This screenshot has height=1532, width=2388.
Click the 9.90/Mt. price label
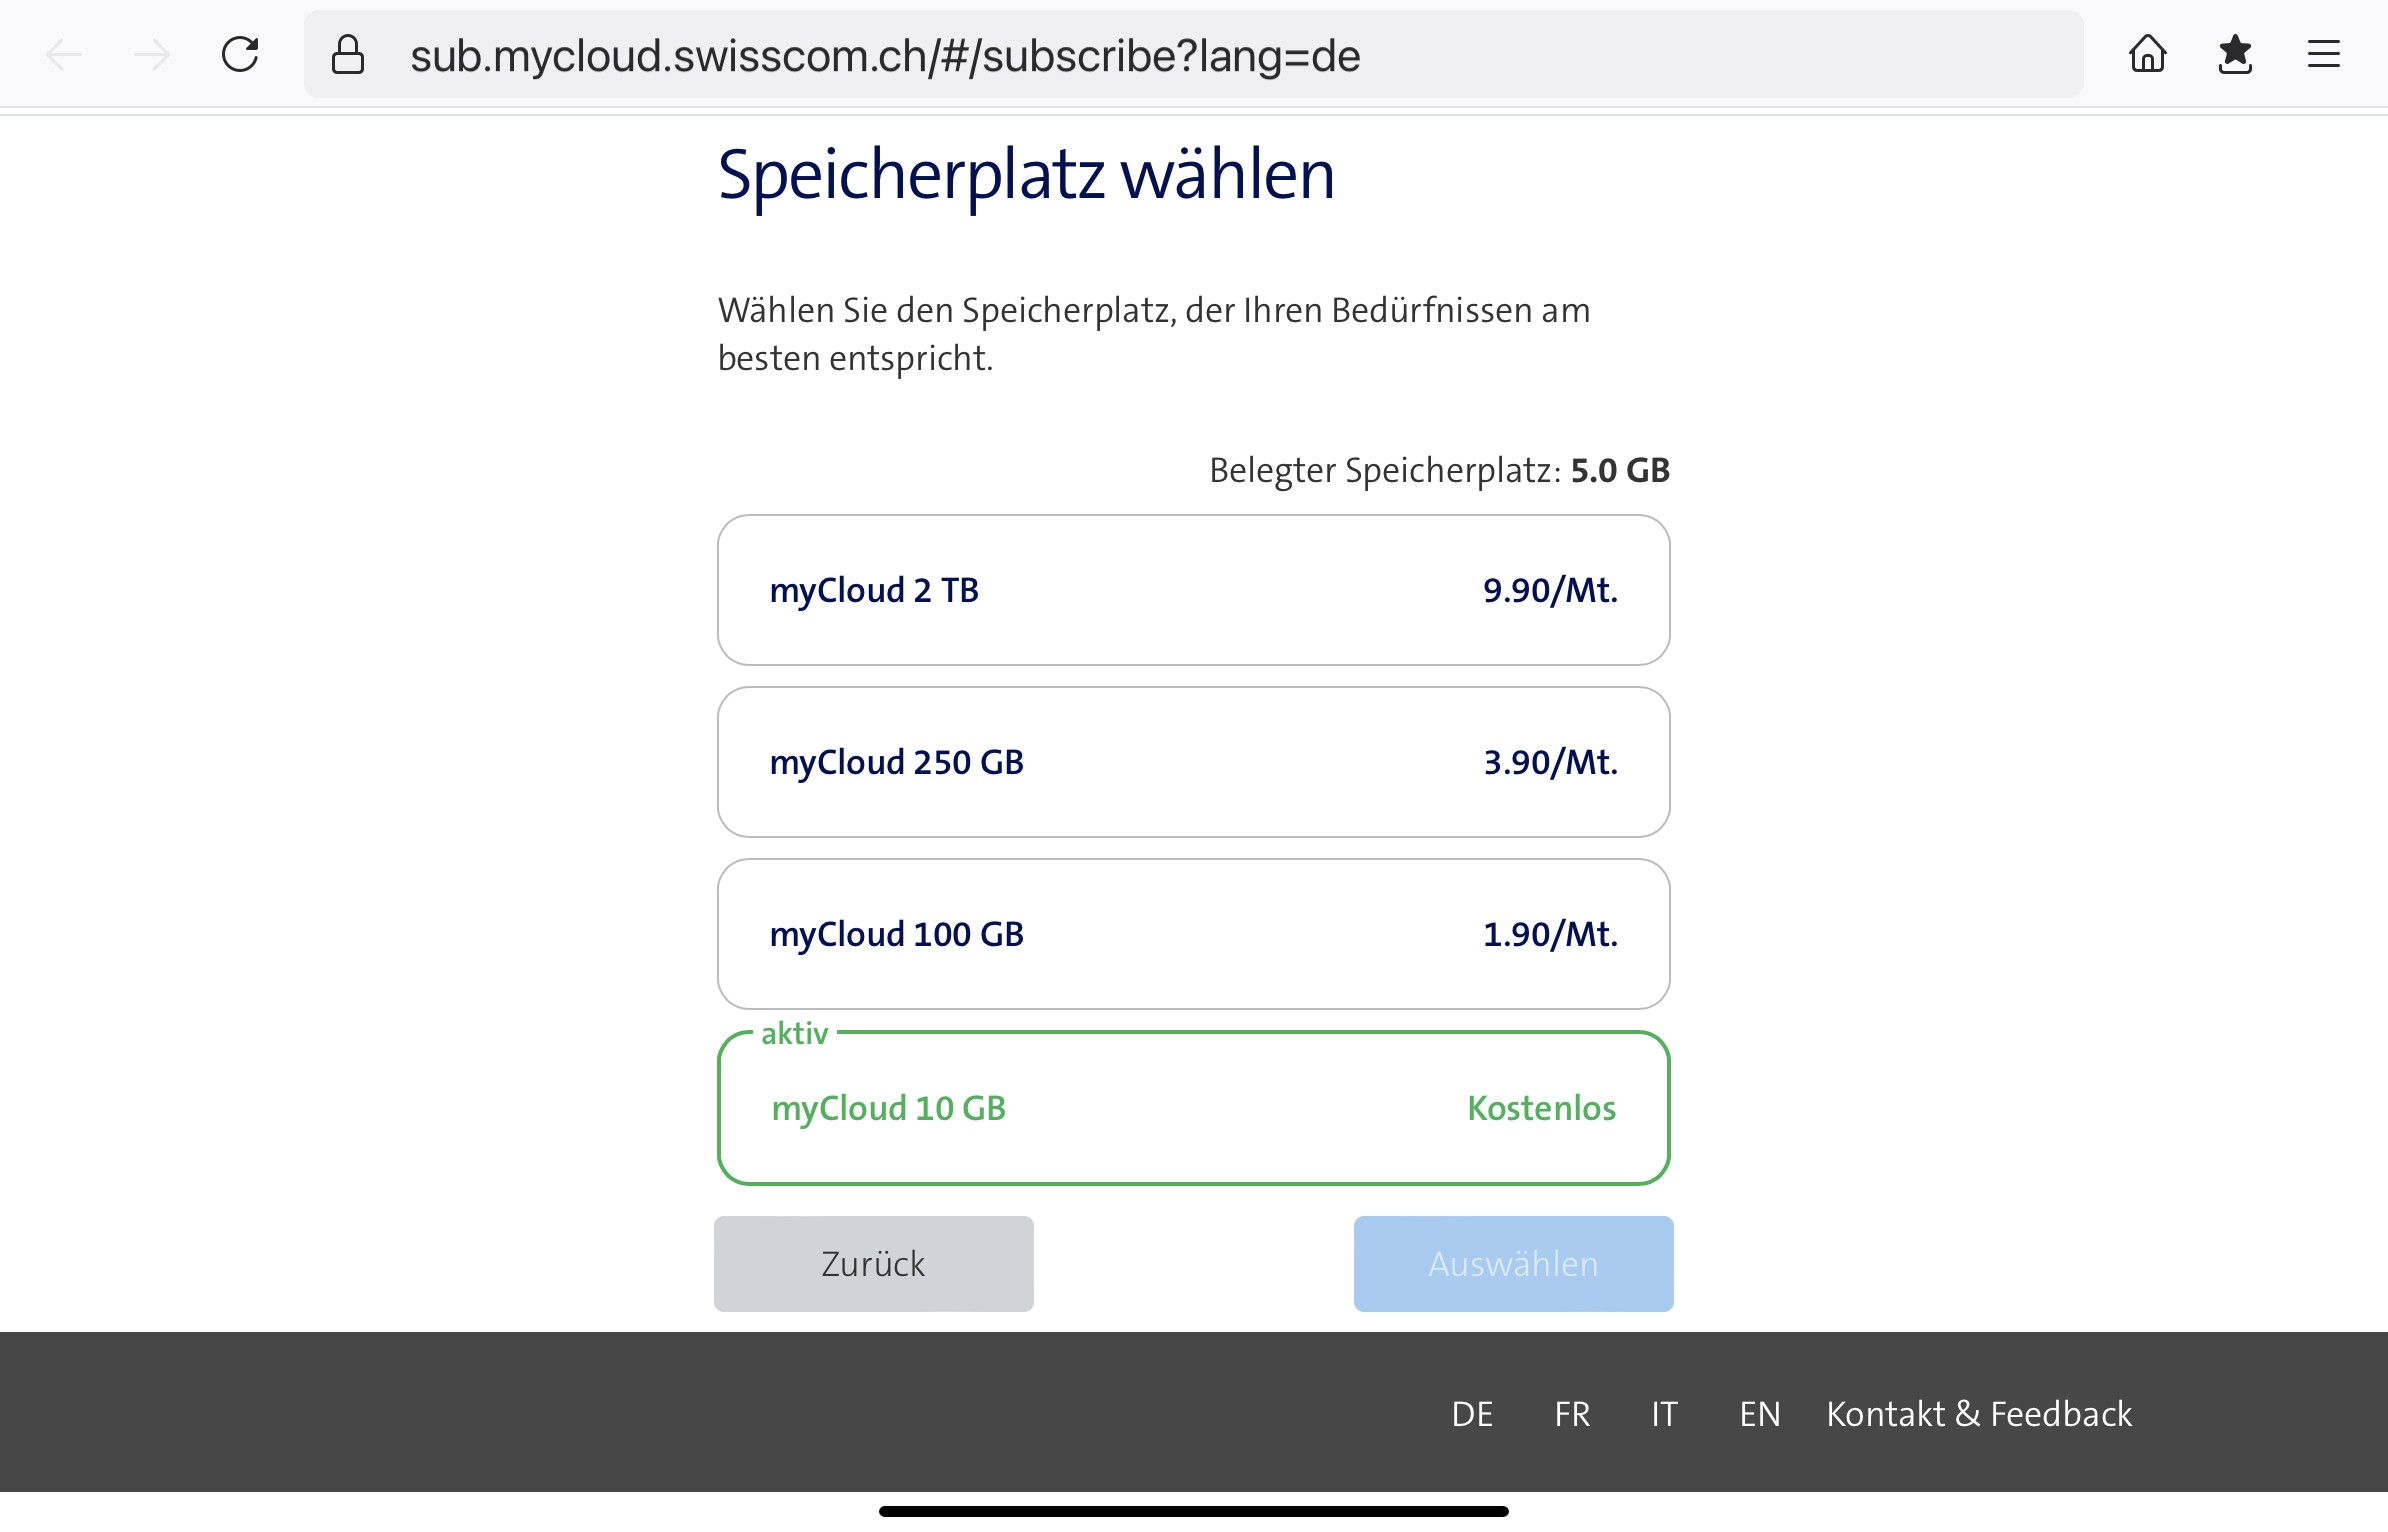click(x=1550, y=590)
